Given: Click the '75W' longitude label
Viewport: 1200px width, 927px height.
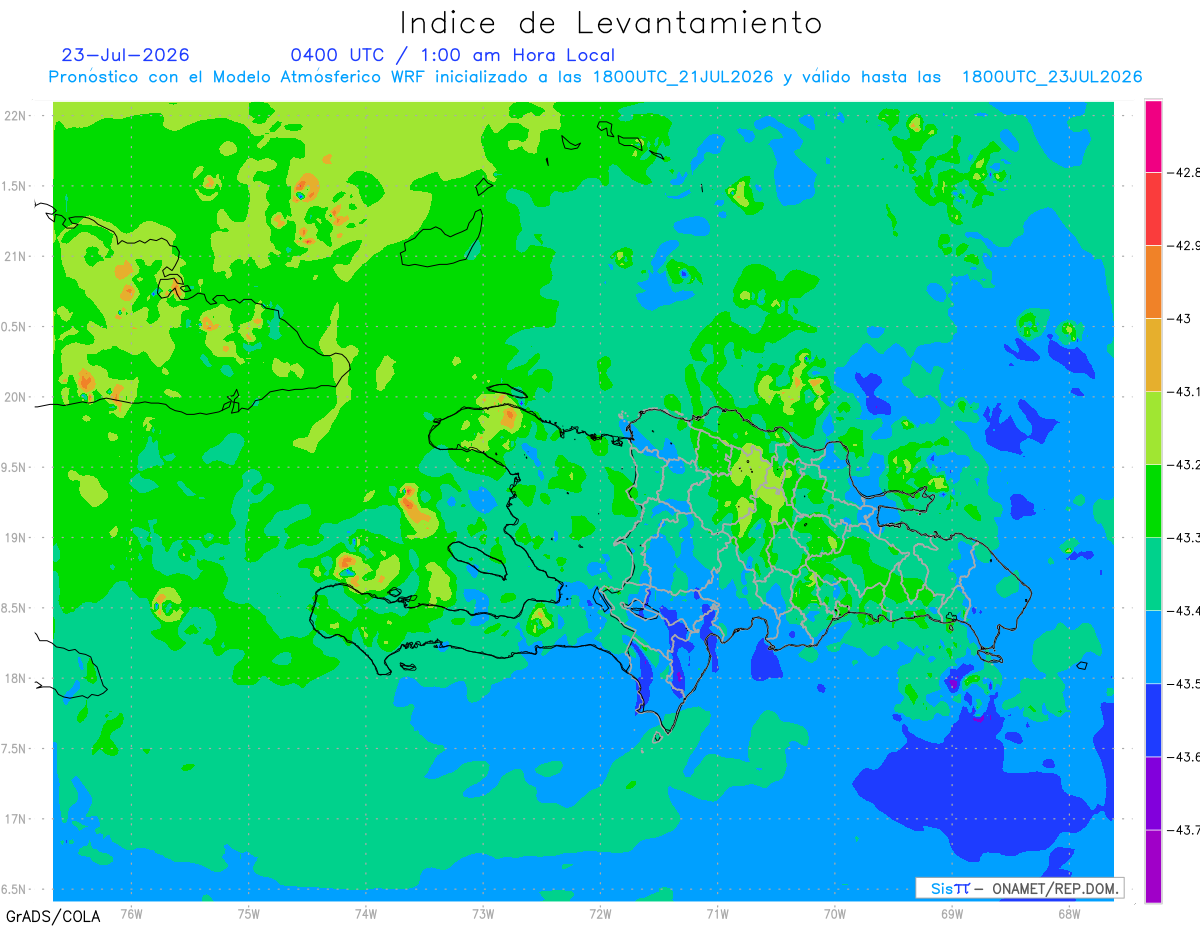Looking at the screenshot, I should click(x=249, y=914).
